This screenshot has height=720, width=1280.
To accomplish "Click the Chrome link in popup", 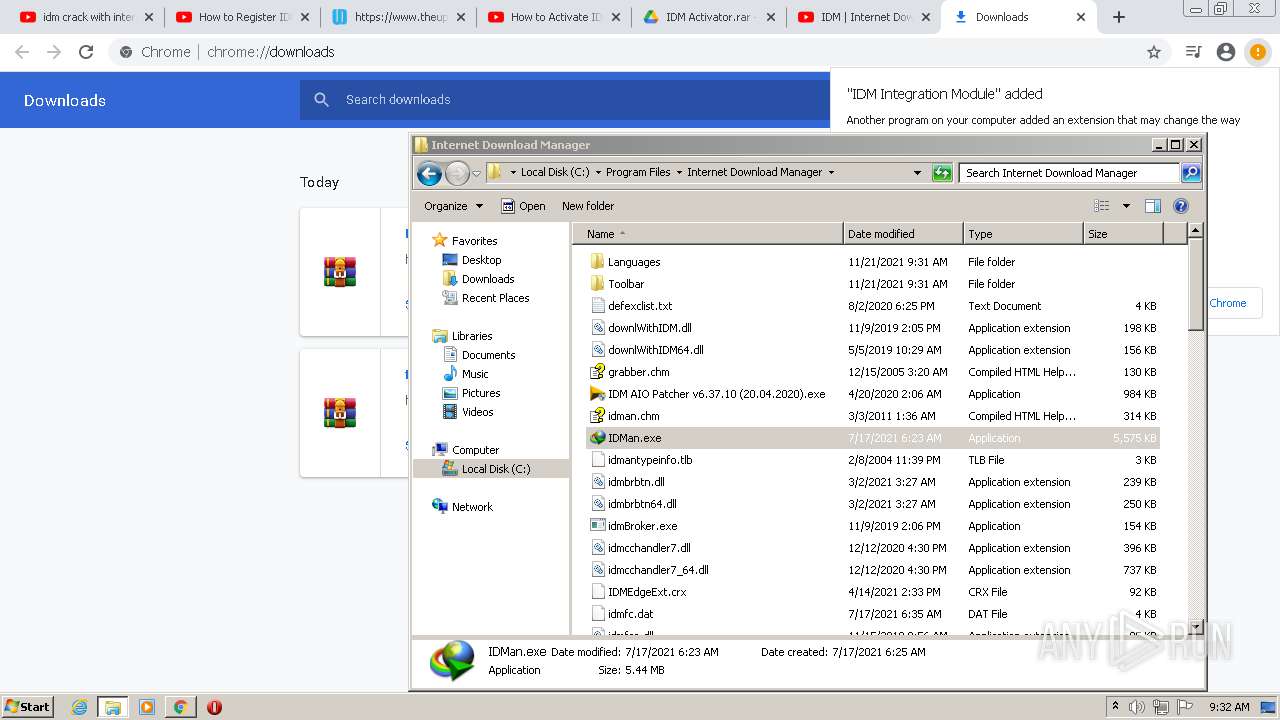I will click(1227, 303).
